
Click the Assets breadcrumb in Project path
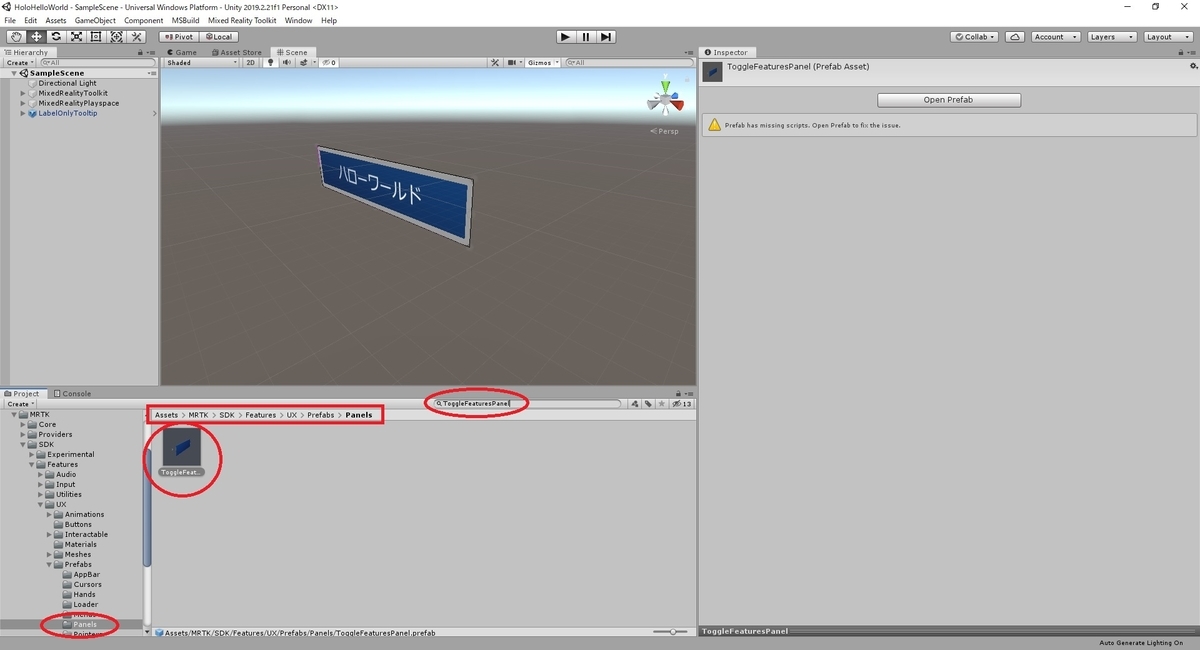click(166, 415)
